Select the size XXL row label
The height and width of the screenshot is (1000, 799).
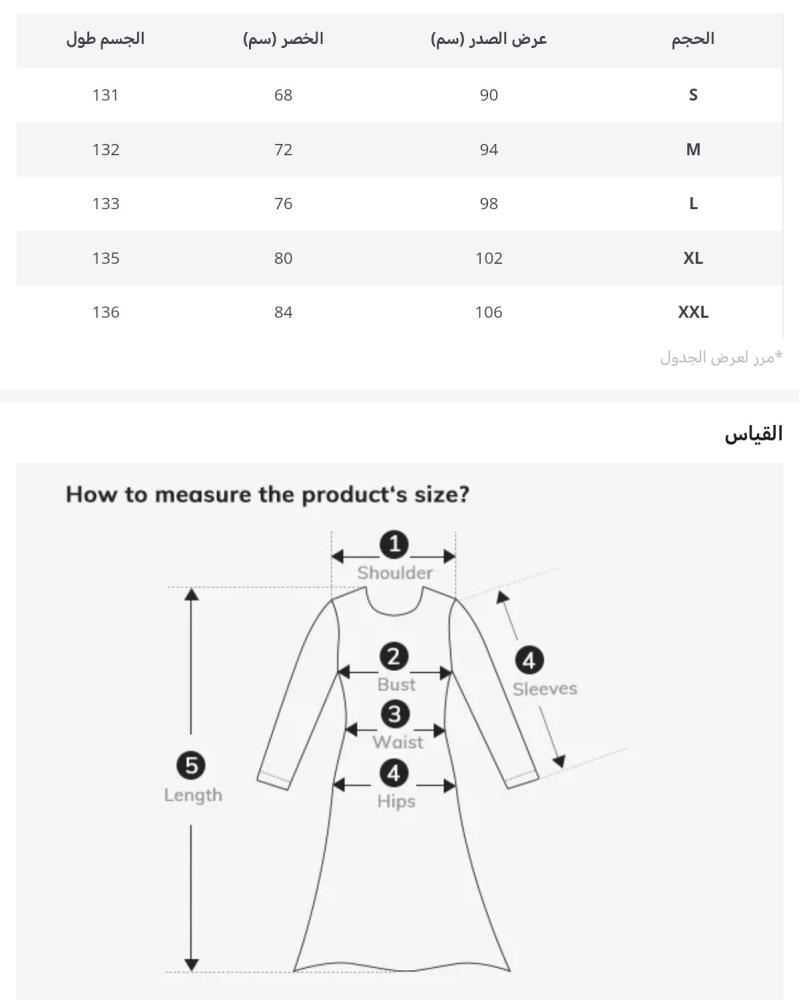point(693,311)
